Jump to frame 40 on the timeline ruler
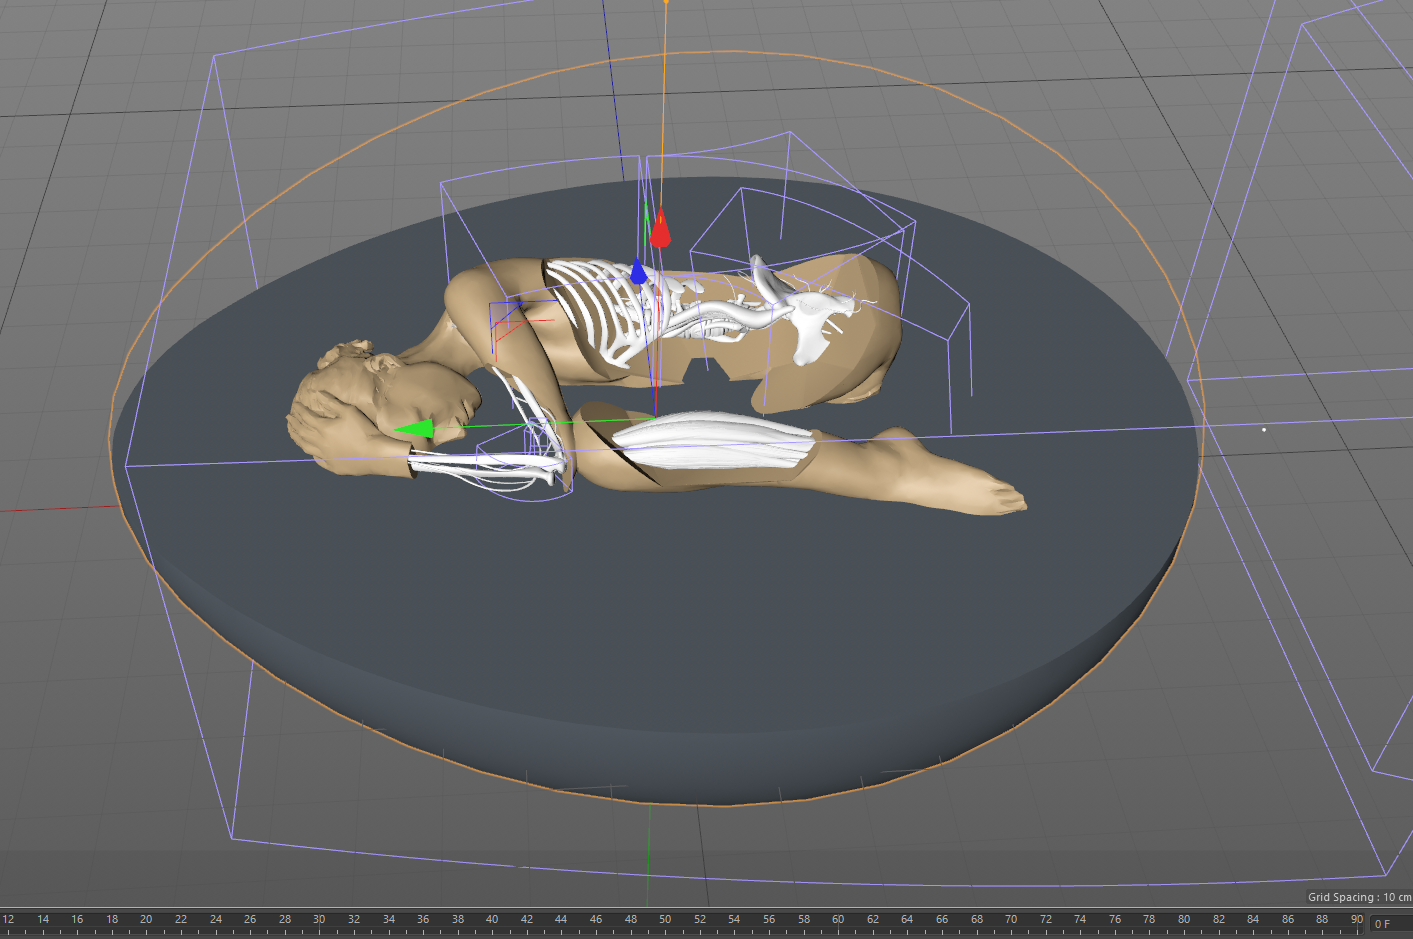 pyautogui.click(x=492, y=919)
